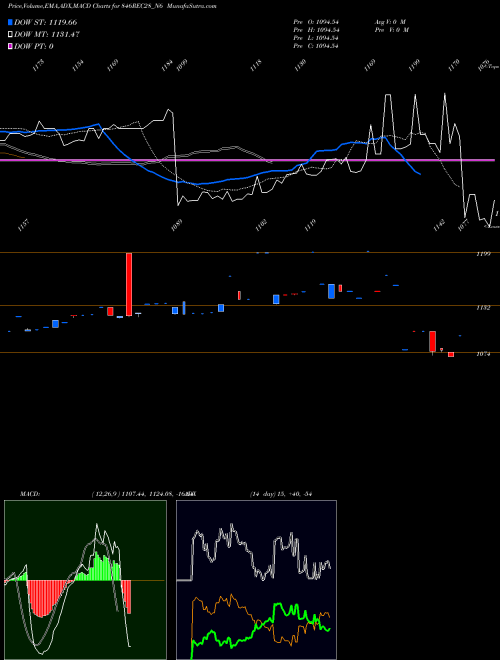Screen dimensions: 500x660
Task: Select the 'DOW PT: 0' legend text
Action: [34, 46]
